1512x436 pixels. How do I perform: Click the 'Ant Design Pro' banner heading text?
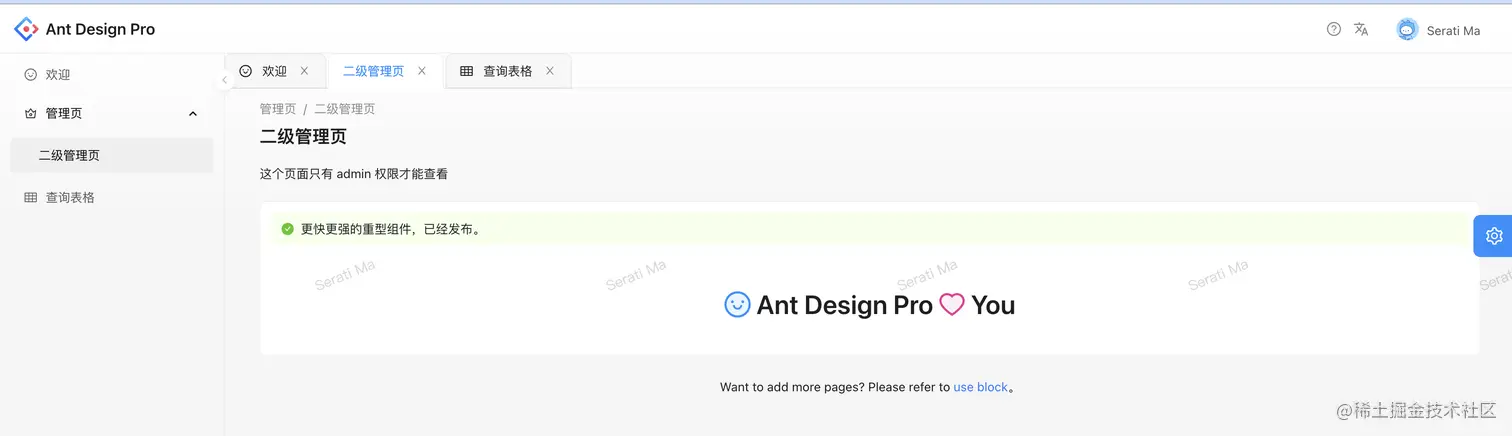coord(845,305)
